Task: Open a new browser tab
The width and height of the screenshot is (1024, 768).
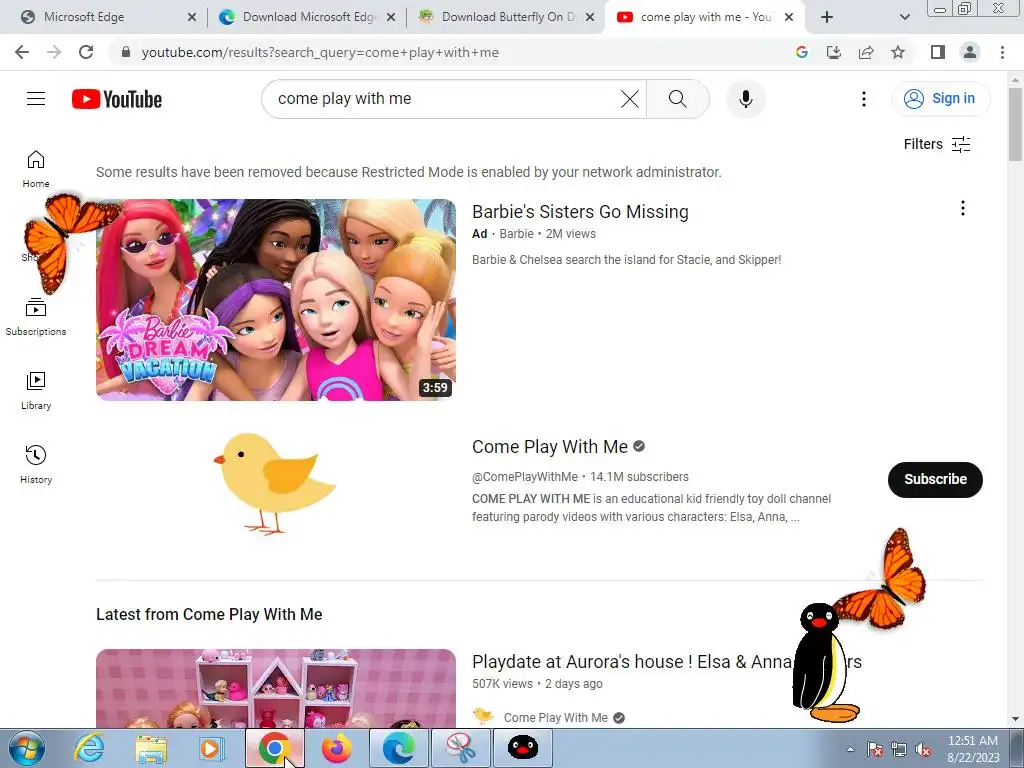Action: 827,17
